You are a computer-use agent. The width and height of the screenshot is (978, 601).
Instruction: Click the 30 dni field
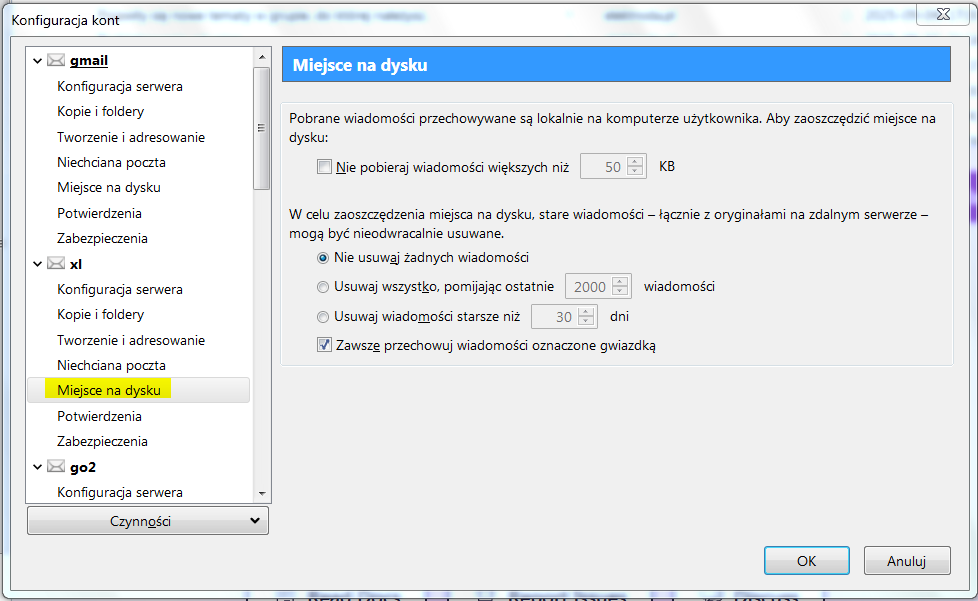[x=554, y=317]
